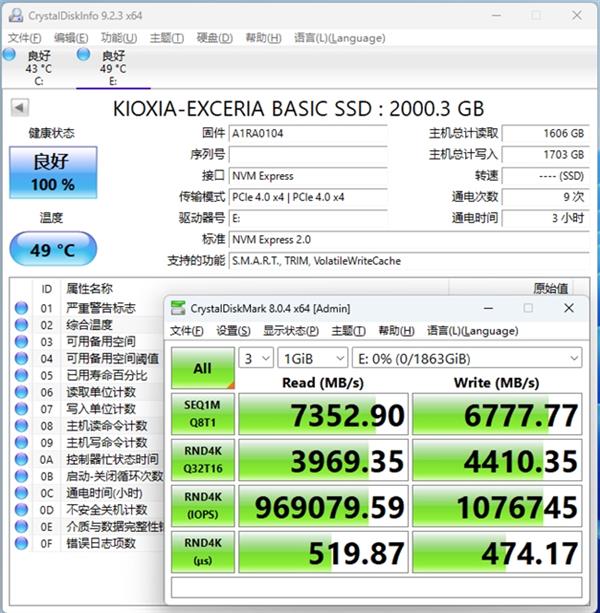Click status orb for attribute 0C 通电时间
Image resolution: width=600 pixels, height=613 pixels.
[x=22, y=493]
